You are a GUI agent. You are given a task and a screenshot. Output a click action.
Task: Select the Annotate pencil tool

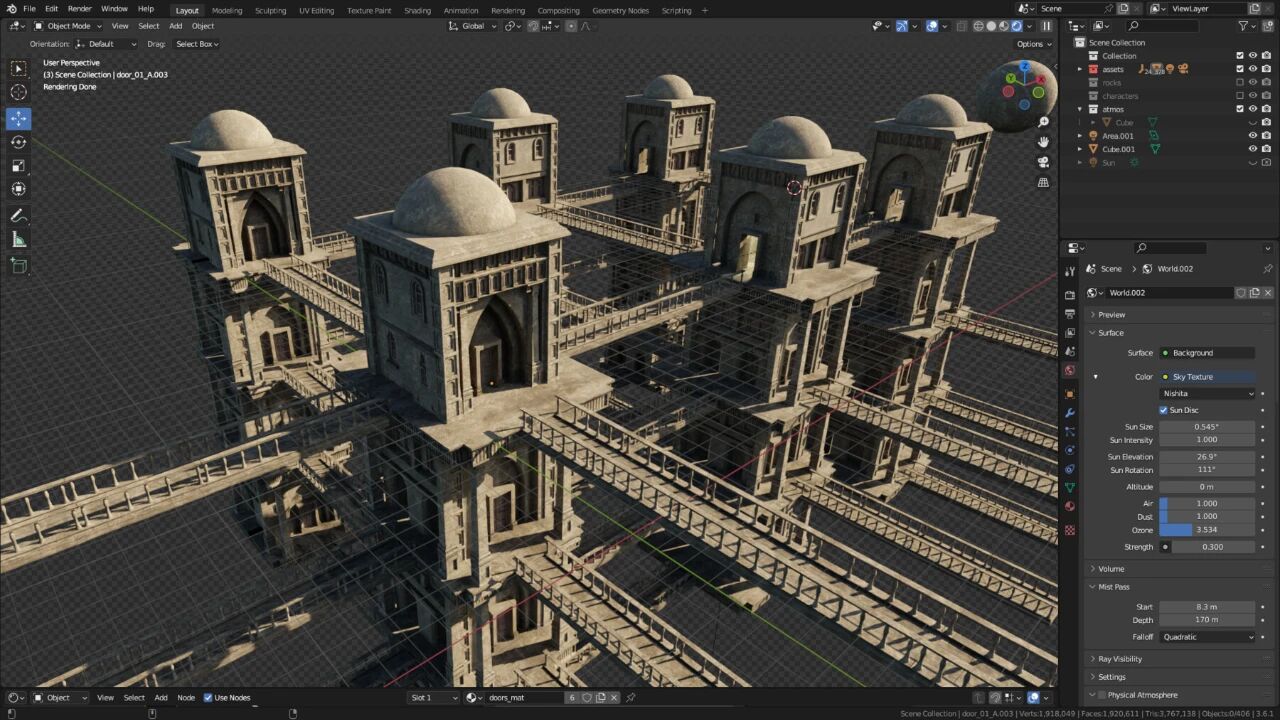tap(19, 216)
